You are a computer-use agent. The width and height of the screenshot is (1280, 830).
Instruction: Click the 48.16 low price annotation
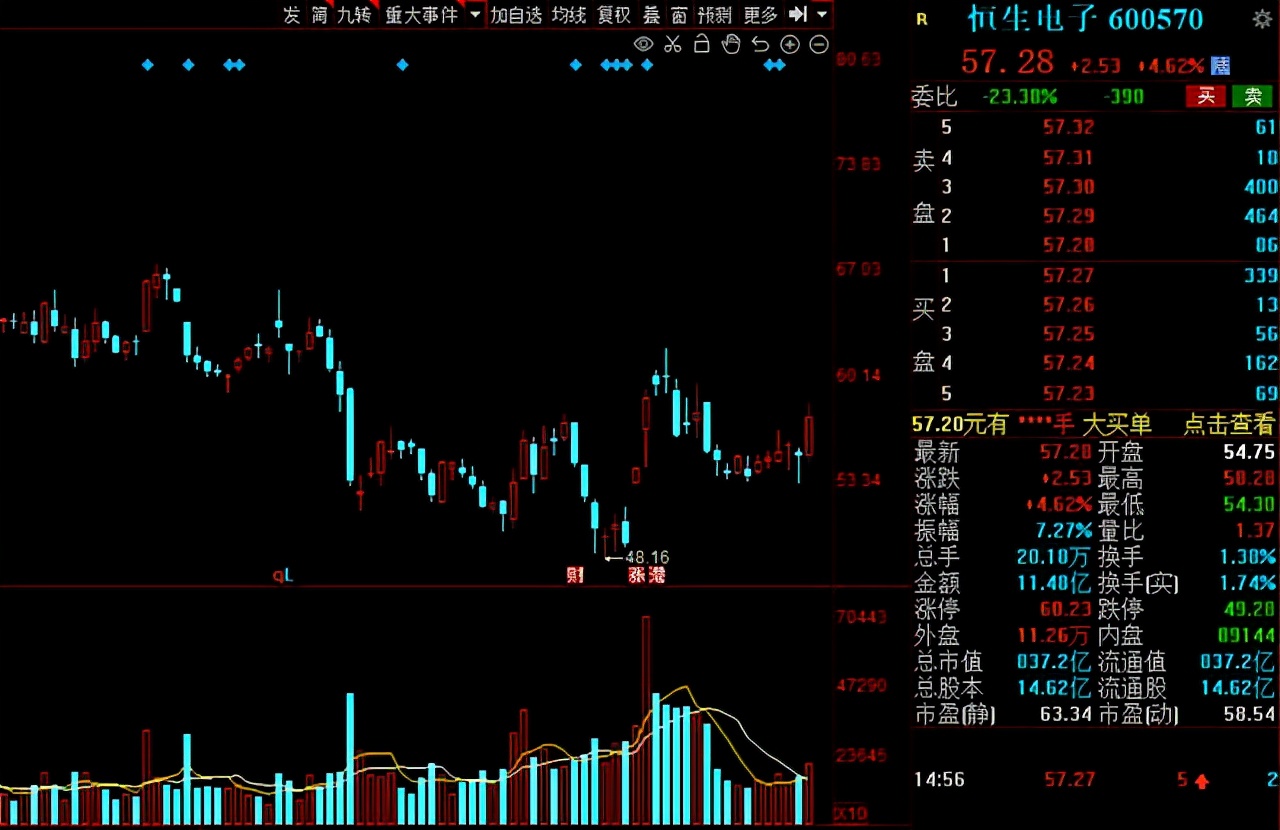pyautogui.click(x=647, y=557)
